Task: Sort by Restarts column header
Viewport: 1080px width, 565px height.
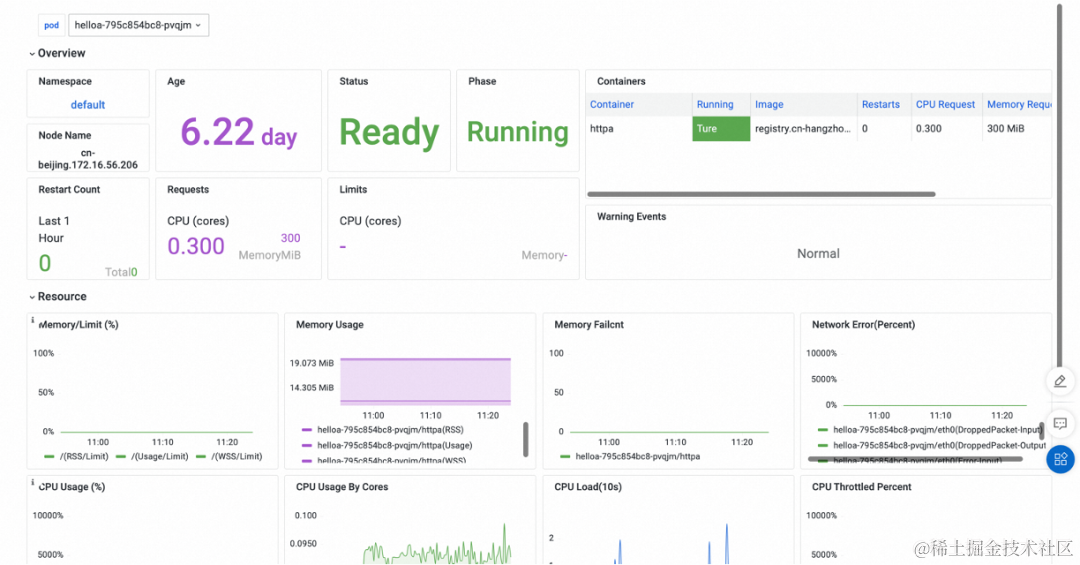Action: tap(880, 105)
